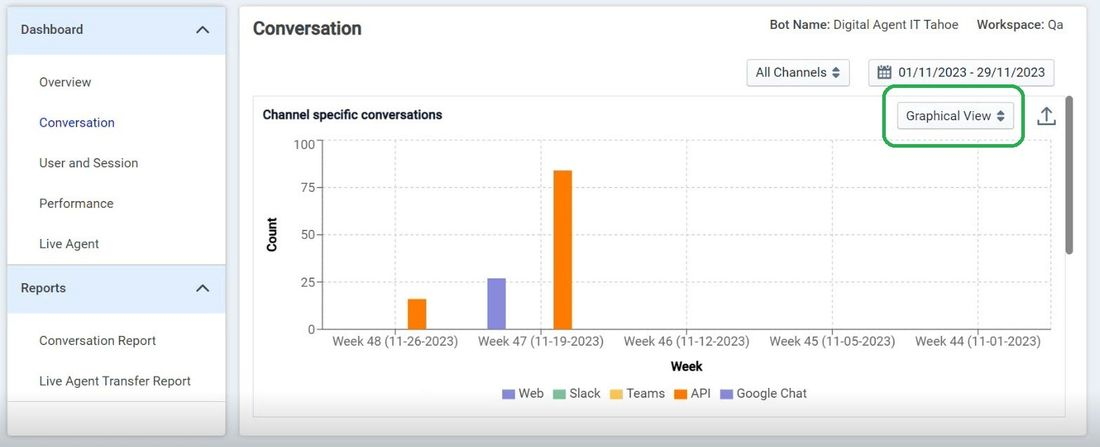Collapse the Reports section chevron
Screen dimensions: 1100x447
(203, 288)
